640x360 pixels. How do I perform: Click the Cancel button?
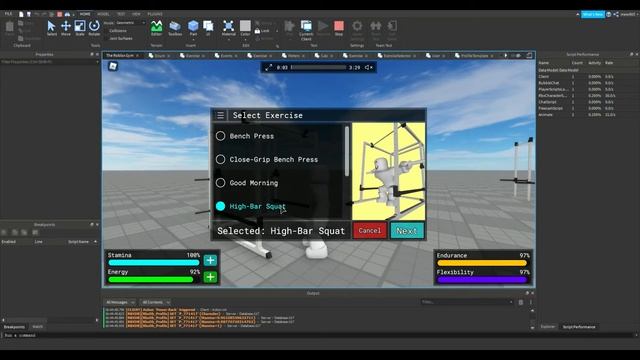click(369, 231)
